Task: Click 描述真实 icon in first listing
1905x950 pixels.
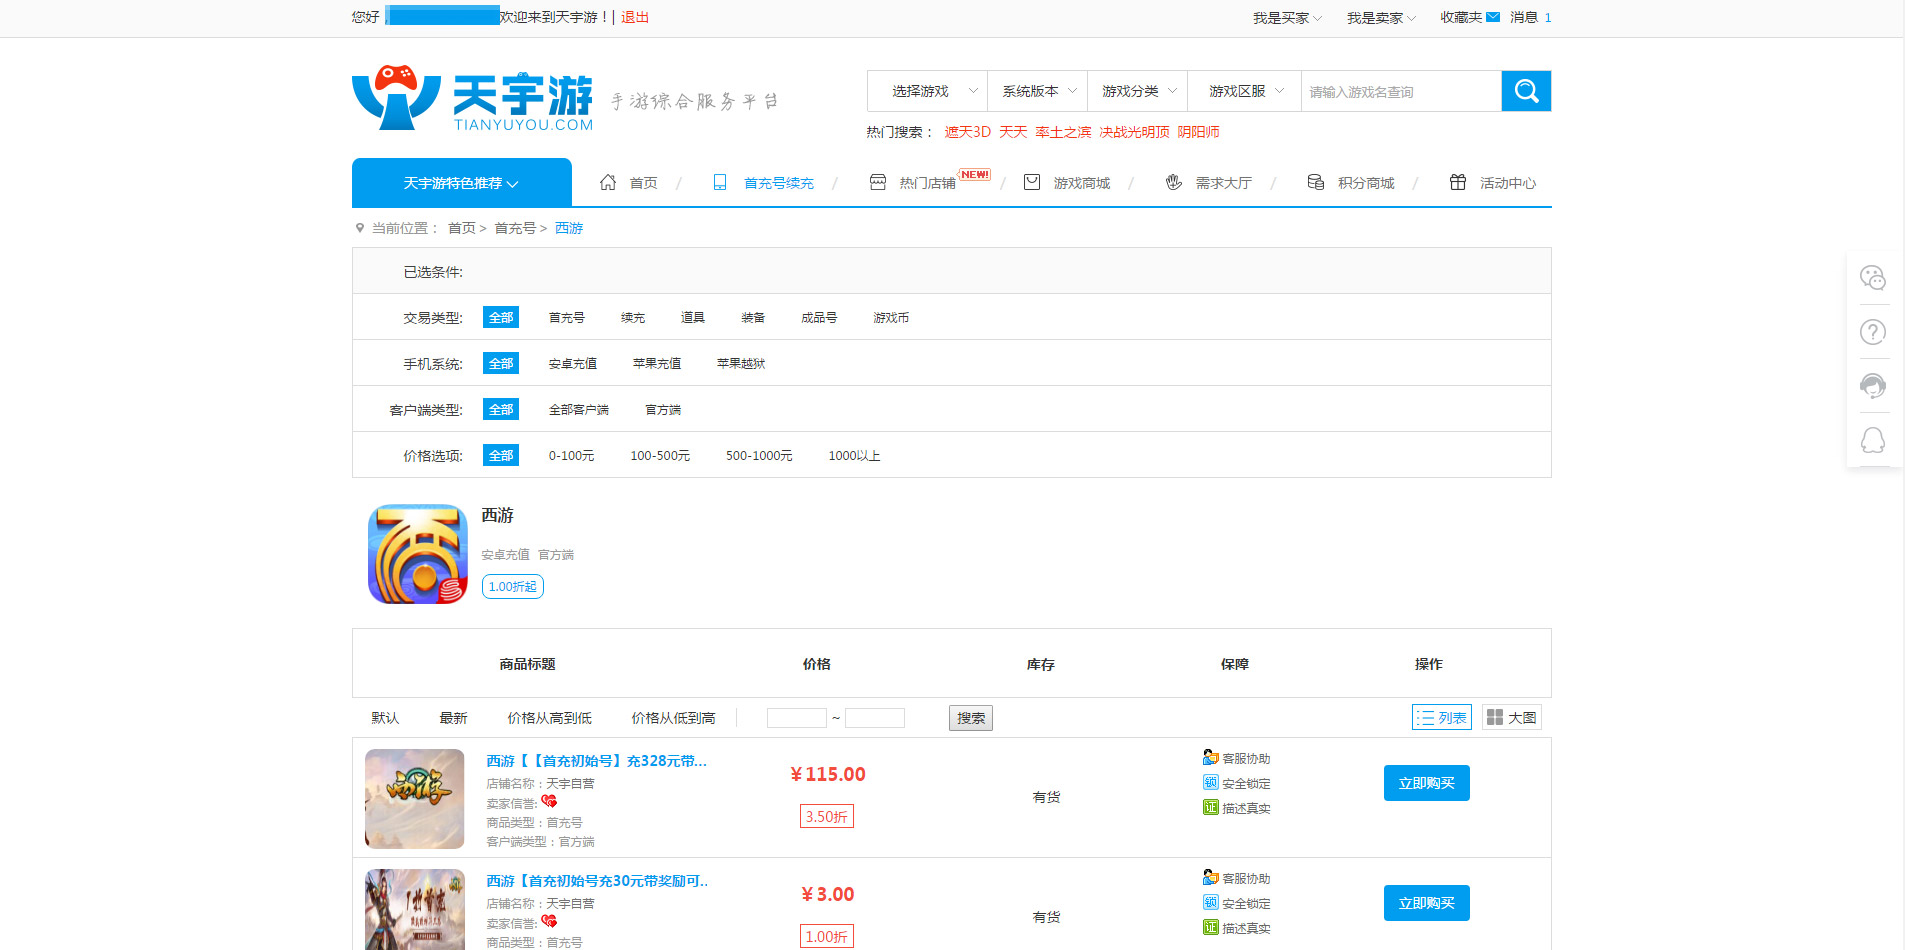Action: pos(1211,807)
